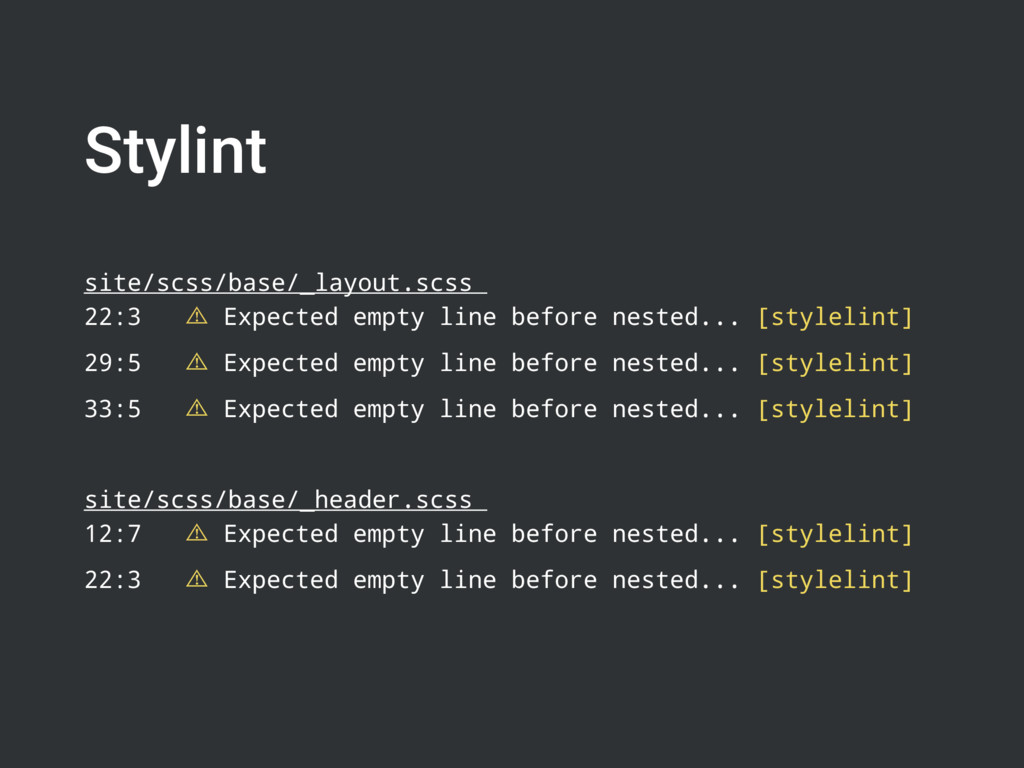
Task: Open the site/scss/base/_layout.scss file link
Action: (285, 283)
